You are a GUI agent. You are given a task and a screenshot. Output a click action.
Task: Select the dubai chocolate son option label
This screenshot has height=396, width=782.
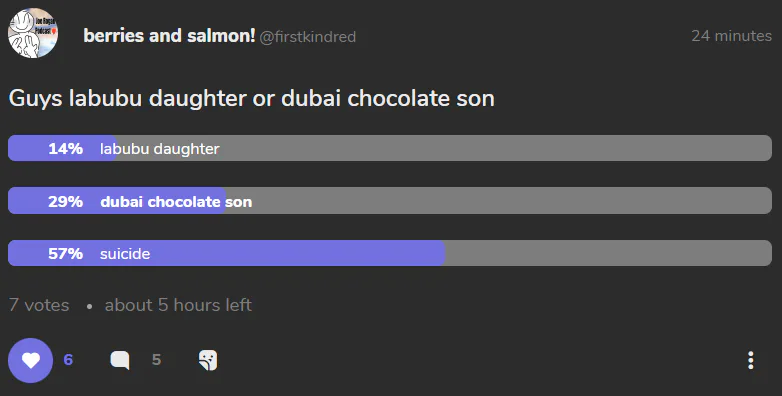pos(176,201)
